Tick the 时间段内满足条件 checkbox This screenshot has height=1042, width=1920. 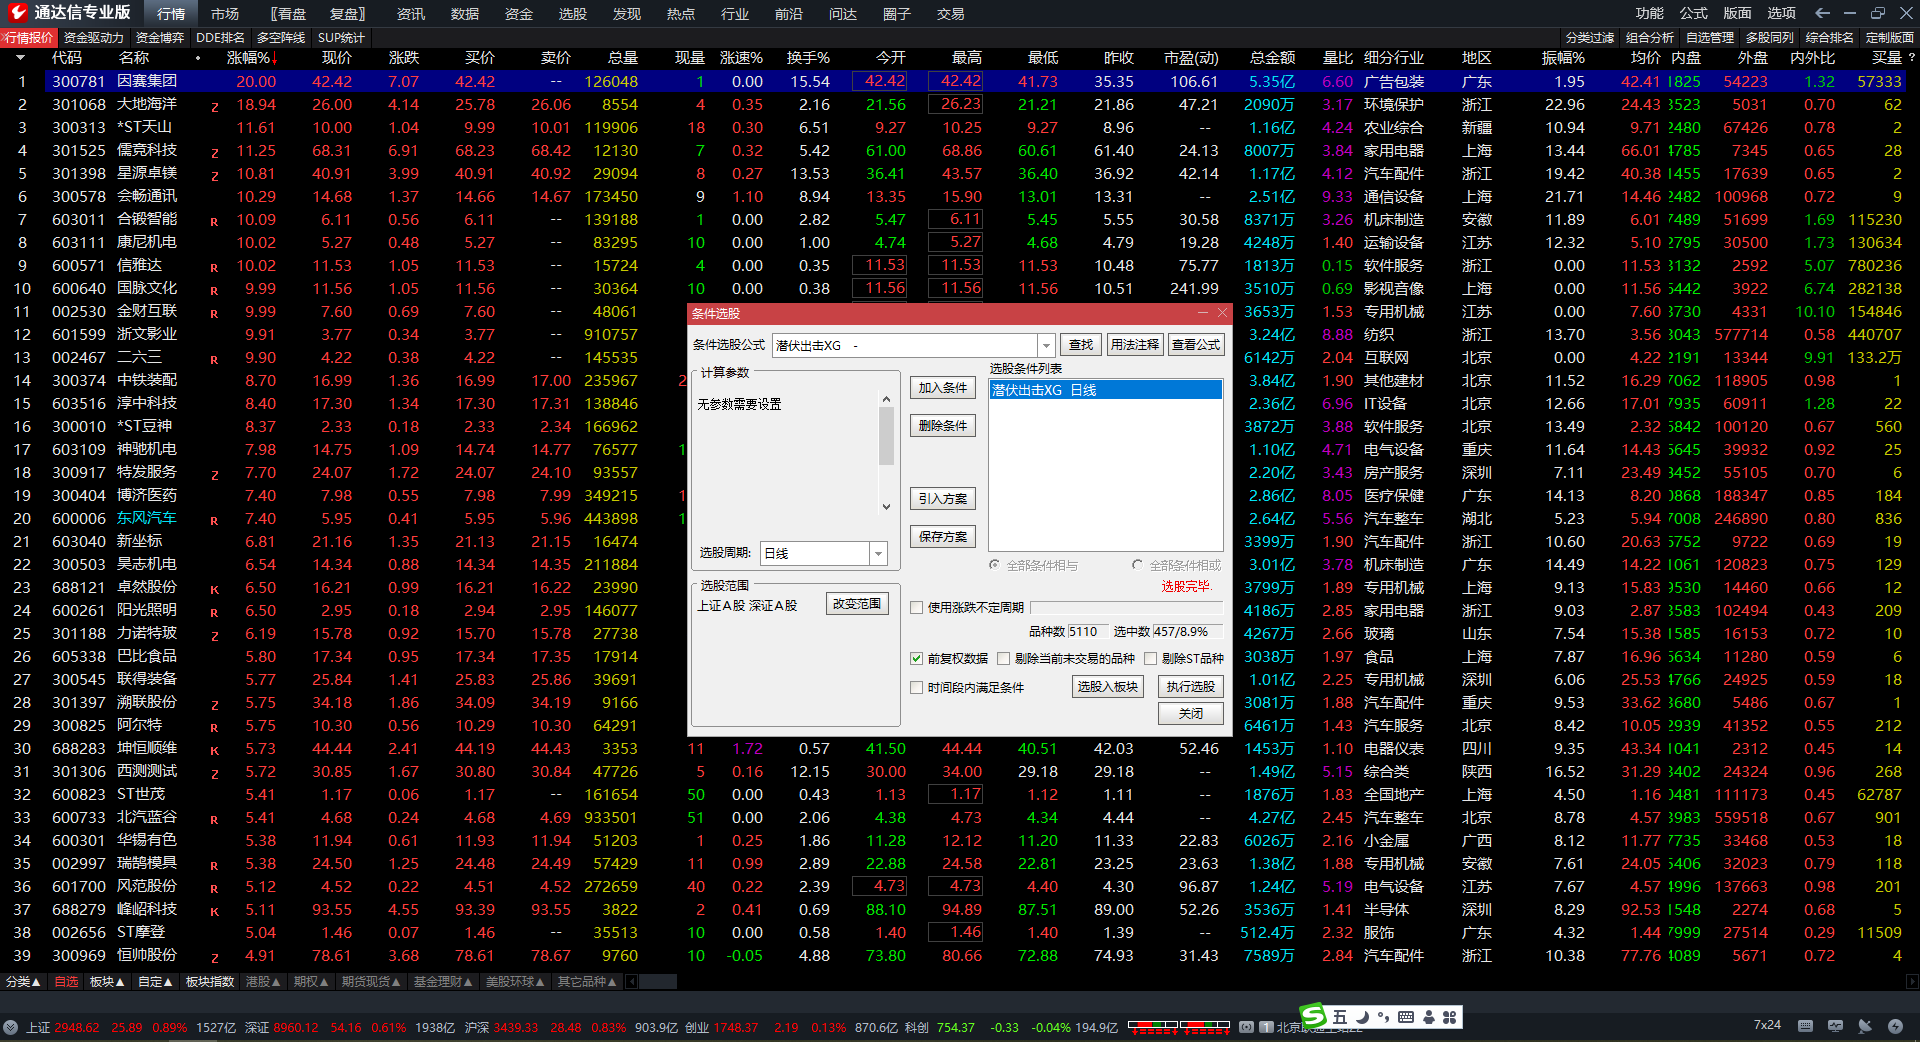pyautogui.click(x=916, y=687)
